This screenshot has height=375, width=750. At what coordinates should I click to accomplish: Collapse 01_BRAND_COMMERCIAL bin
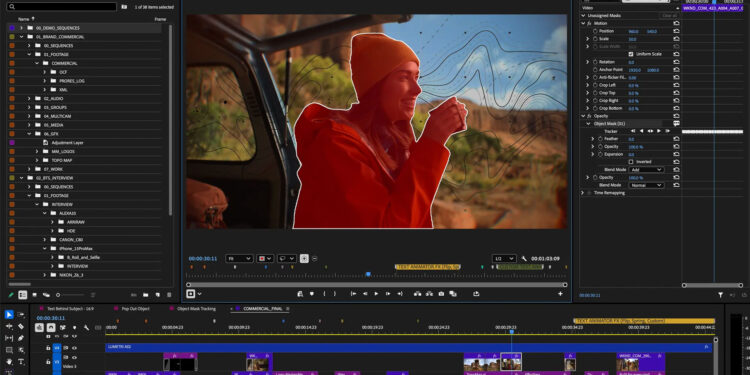pyautogui.click(x=21, y=36)
